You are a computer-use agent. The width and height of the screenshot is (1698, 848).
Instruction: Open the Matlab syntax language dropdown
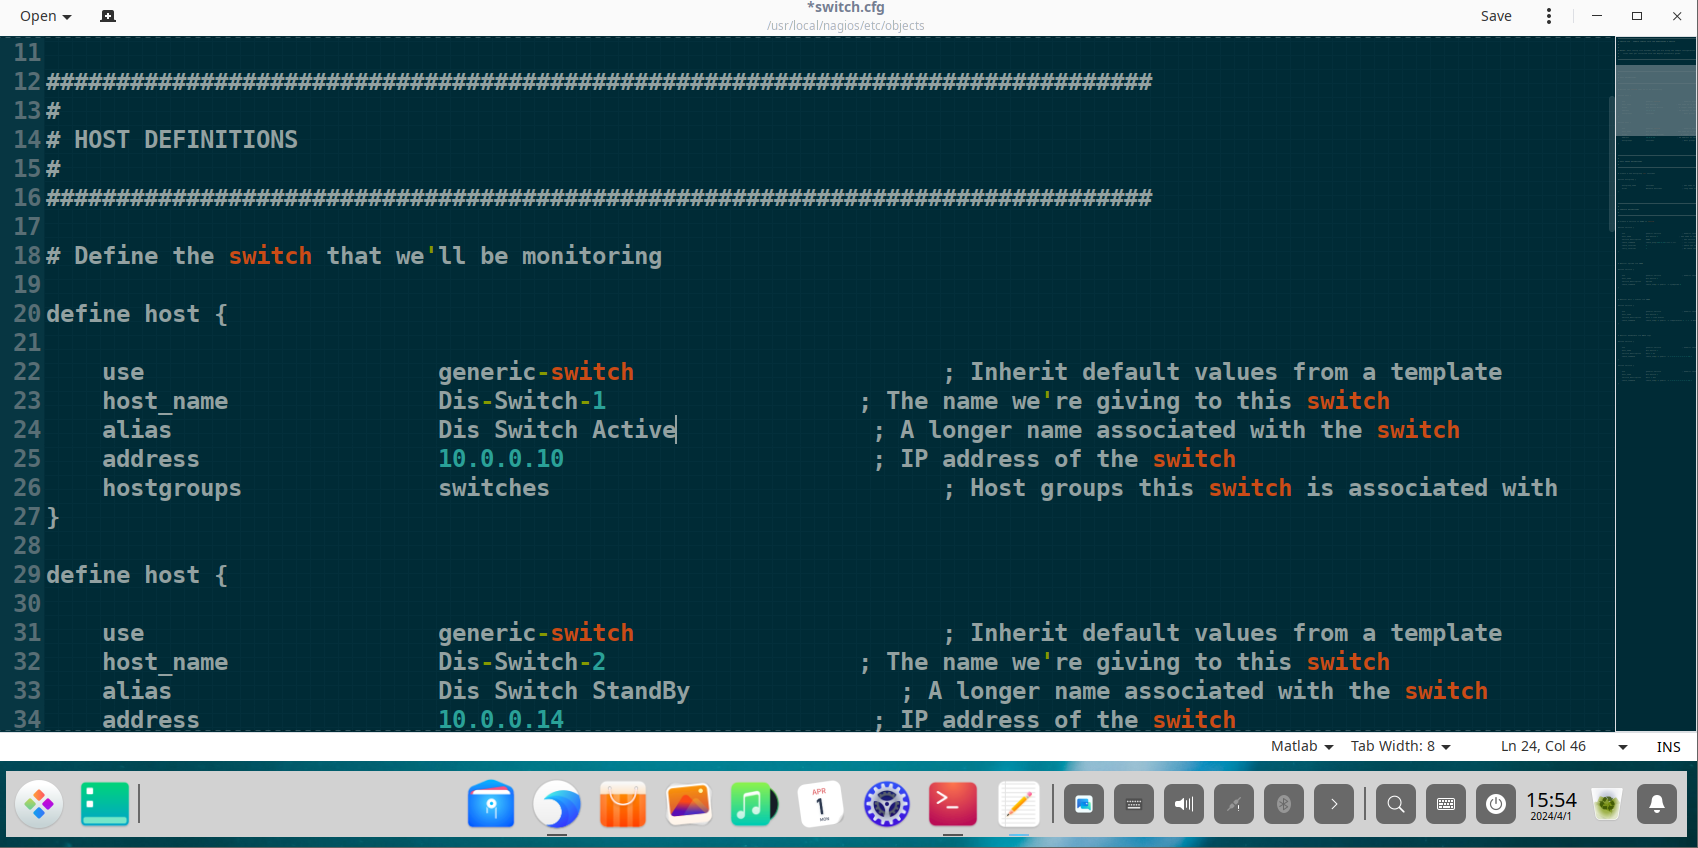pos(1301,747)
